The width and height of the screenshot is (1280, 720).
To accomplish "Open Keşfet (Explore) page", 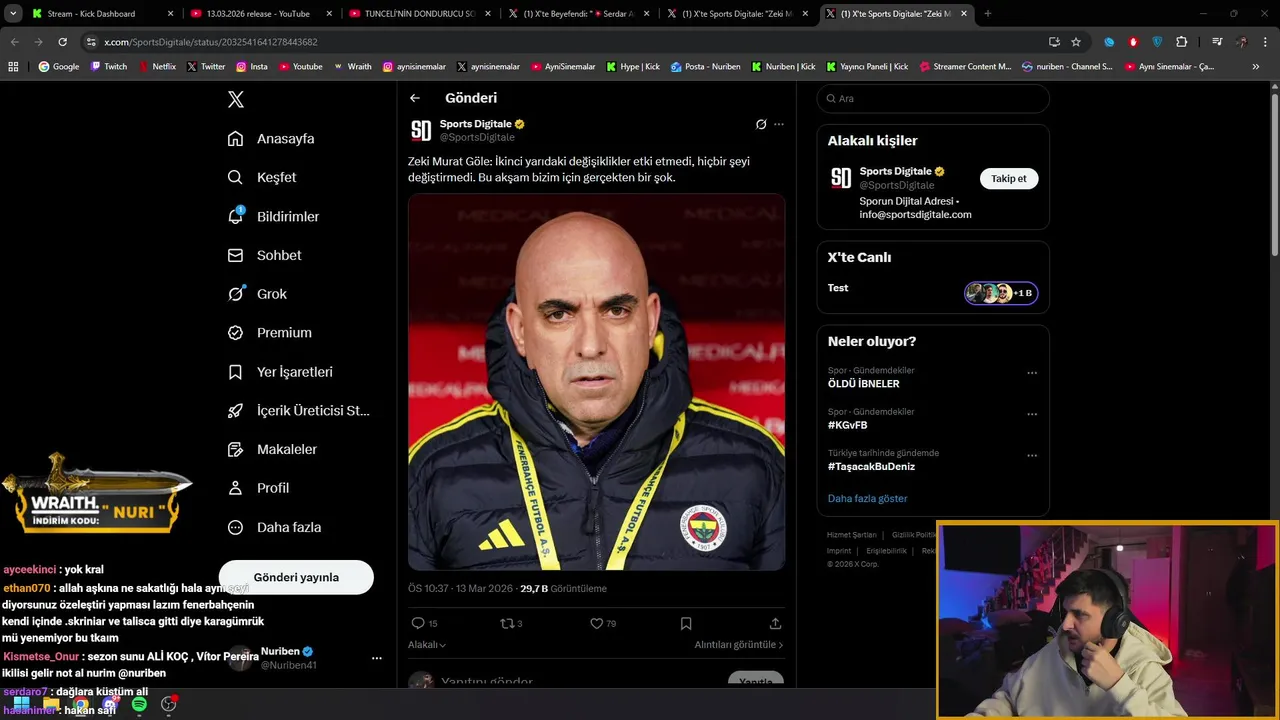I will coord(262,177).
